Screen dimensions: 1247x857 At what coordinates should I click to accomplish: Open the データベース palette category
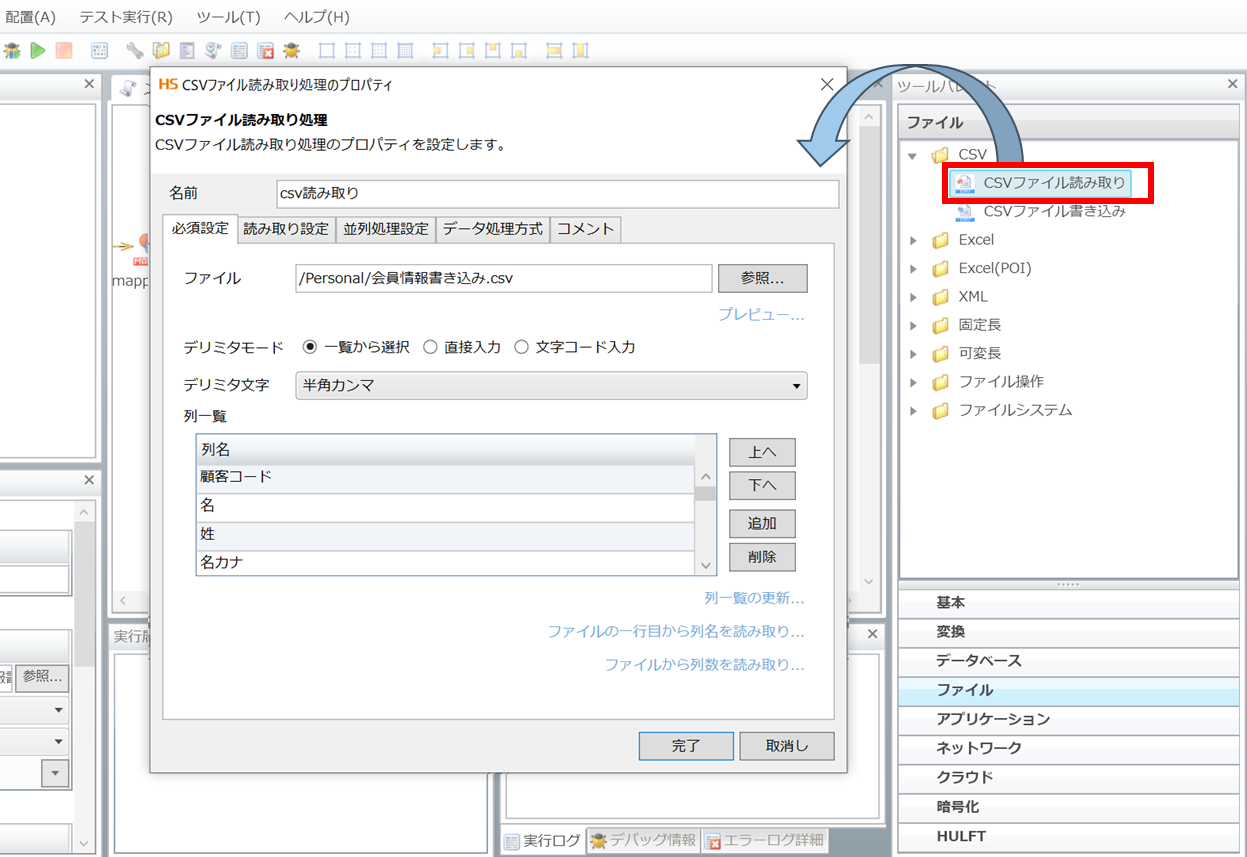click(1068, 661)
